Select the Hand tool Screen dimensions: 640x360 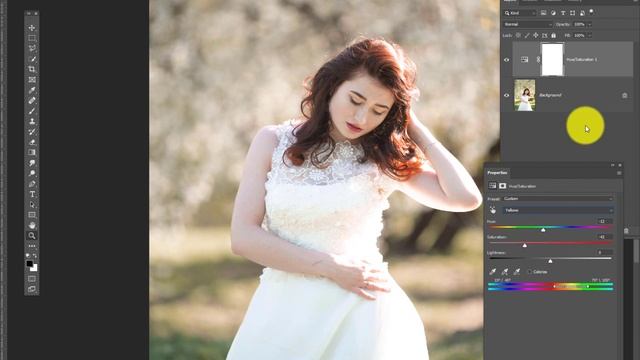coord(32,225)
